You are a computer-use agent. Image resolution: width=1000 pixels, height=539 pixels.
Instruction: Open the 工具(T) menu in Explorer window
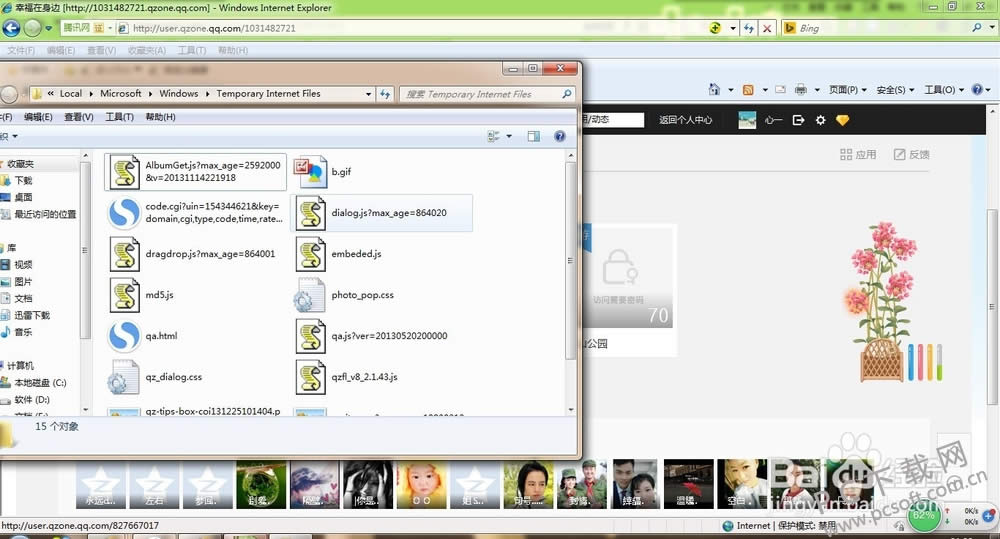119,117
